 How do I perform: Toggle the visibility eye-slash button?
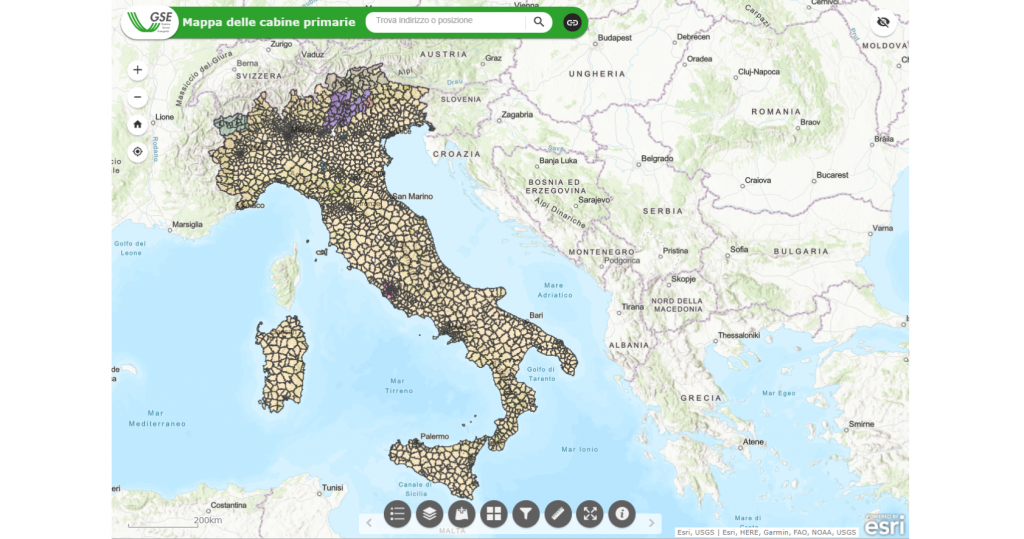click(883, 22)
